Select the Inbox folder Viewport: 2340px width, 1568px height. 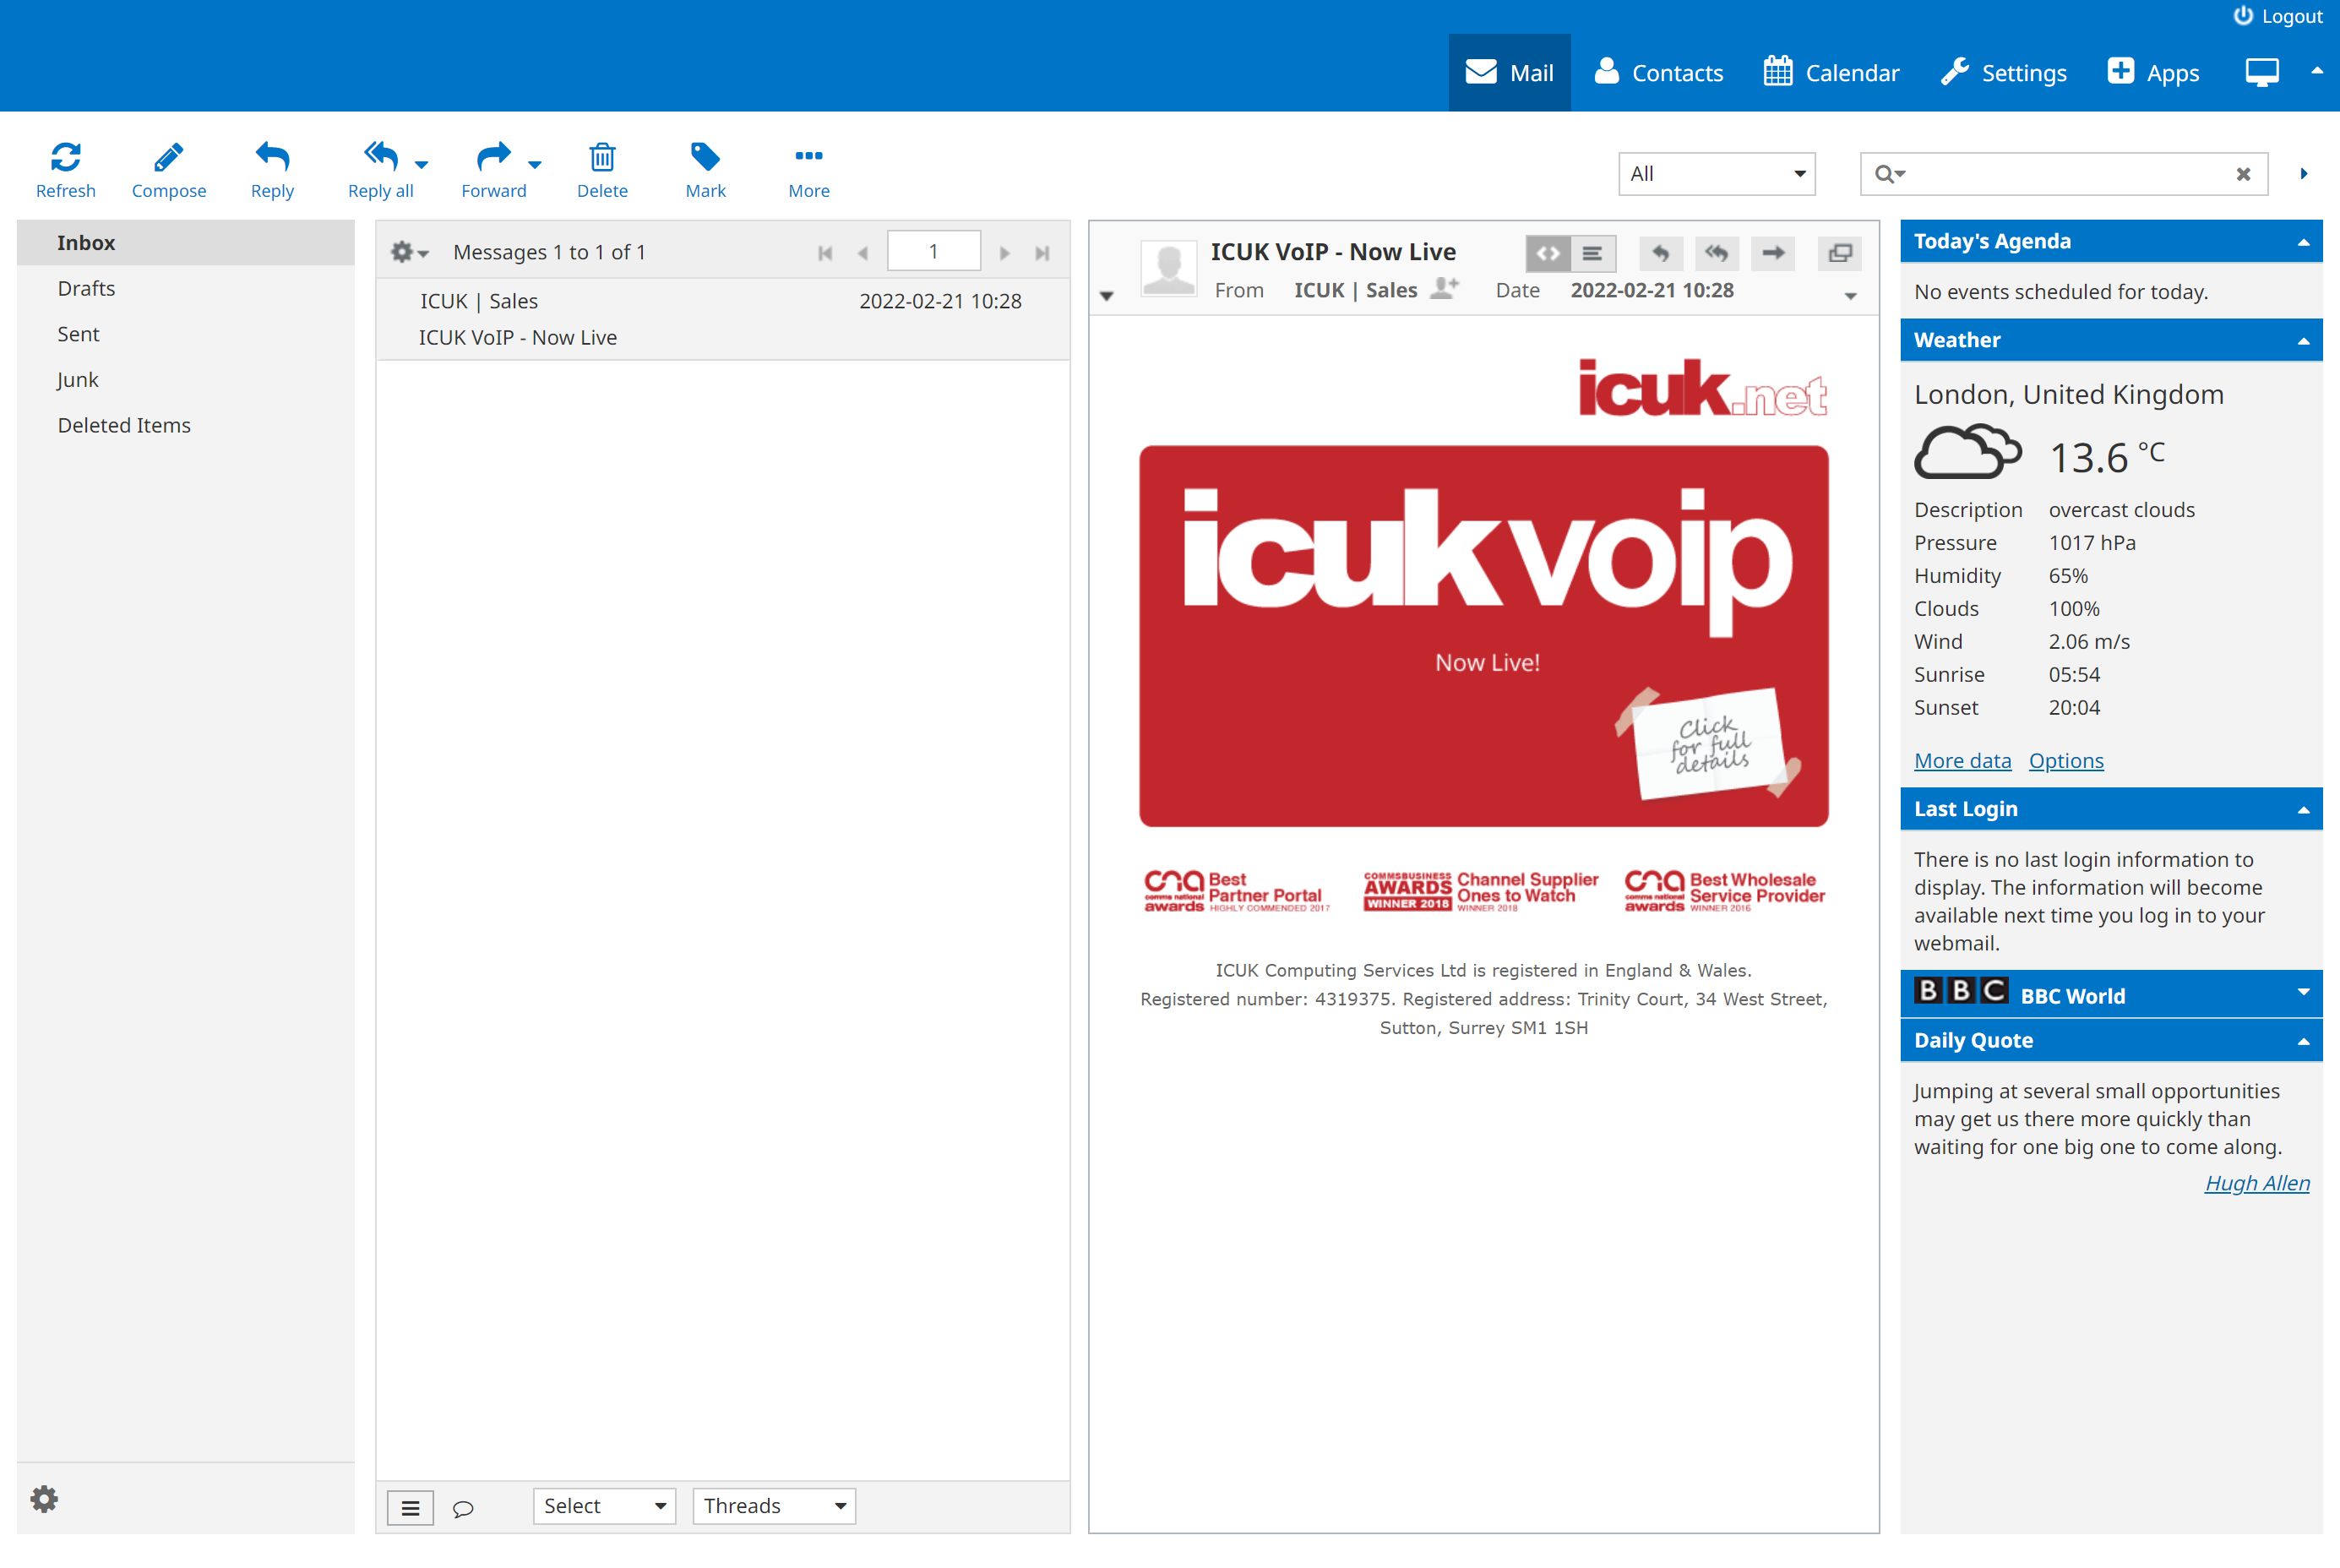(186, 243)
